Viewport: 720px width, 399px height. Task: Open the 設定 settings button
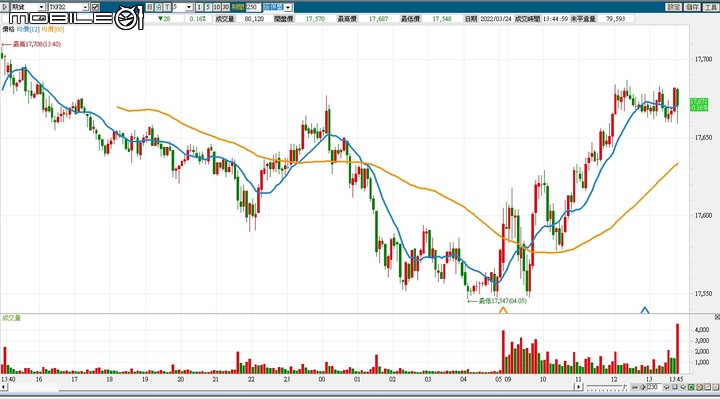(x=674, y=7)
